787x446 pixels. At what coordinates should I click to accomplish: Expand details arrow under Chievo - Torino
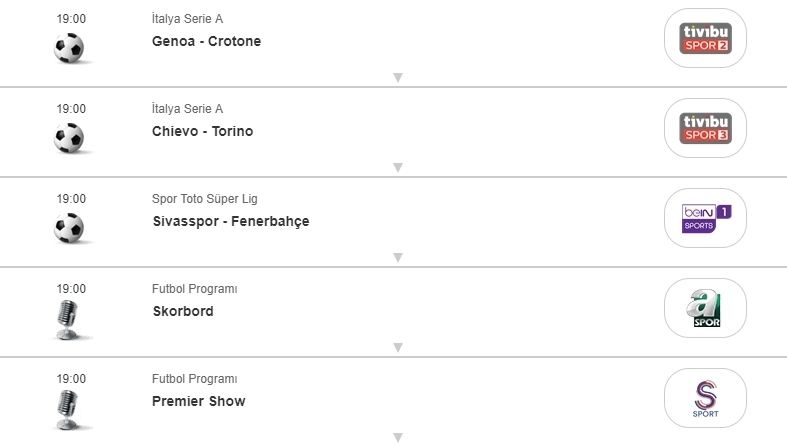tap(397, 168)
